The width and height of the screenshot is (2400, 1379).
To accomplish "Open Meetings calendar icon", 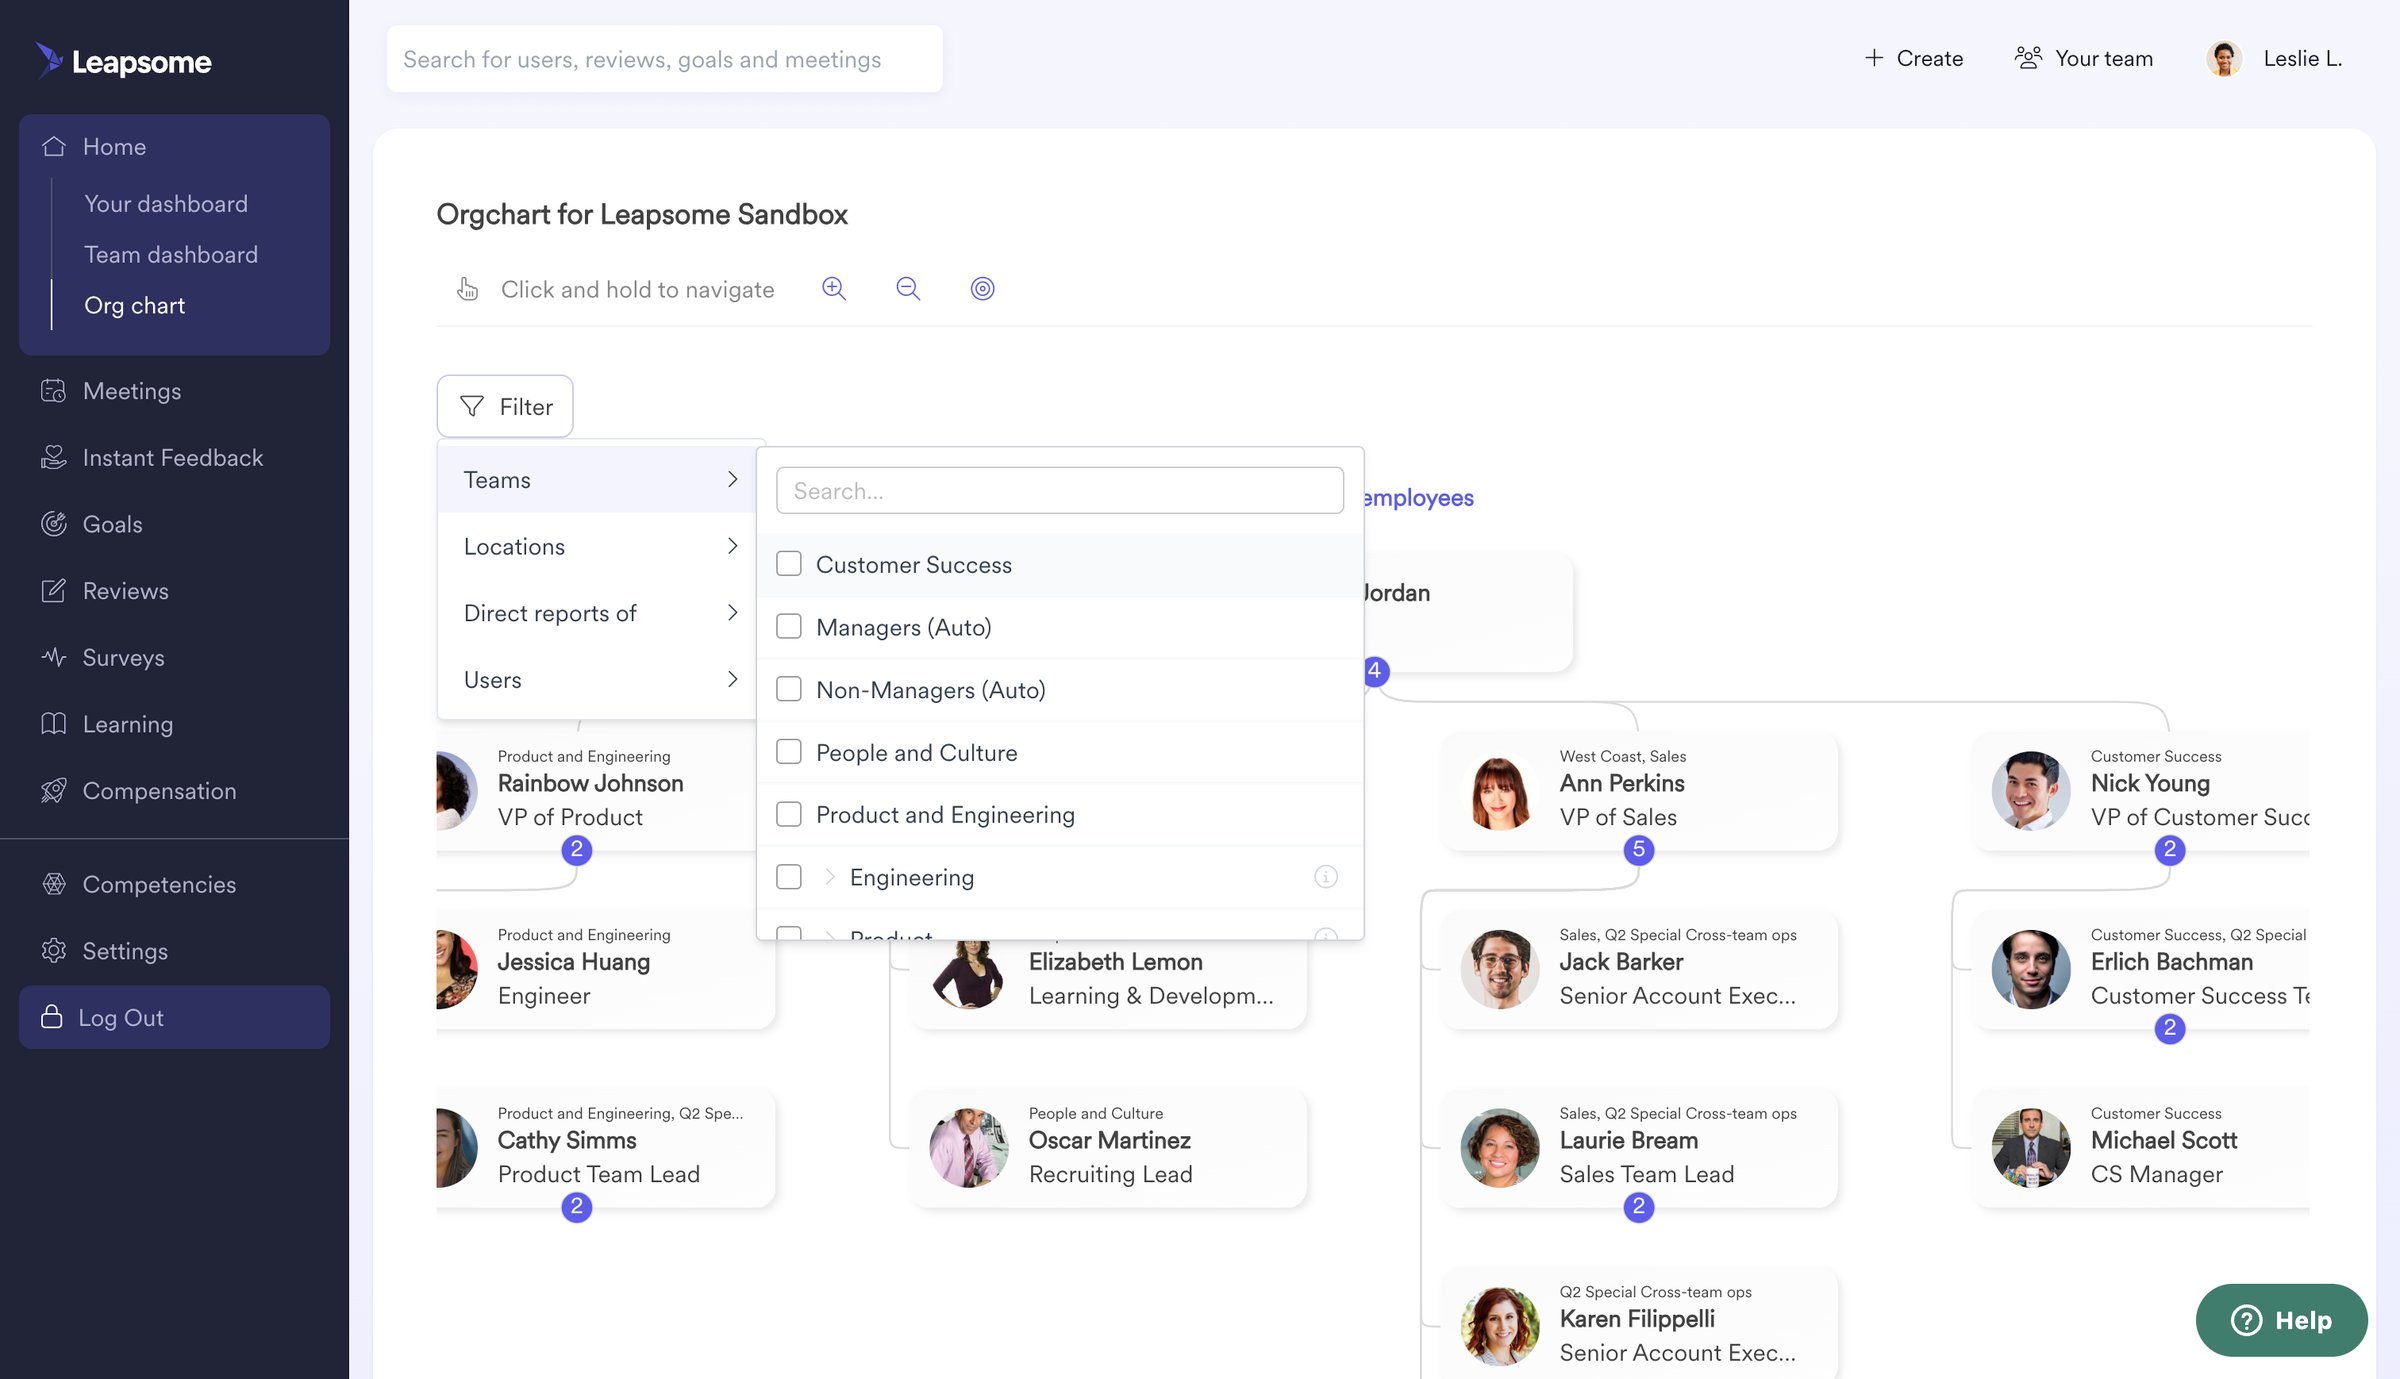I will pyautogui.click(x=54, y=391).
